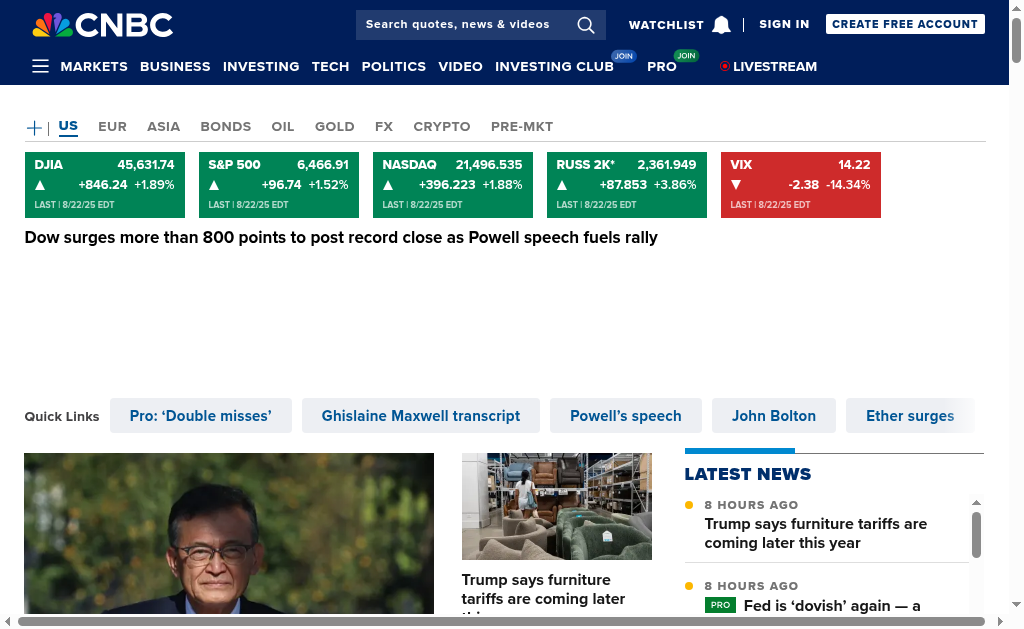Click Ghislaine Maxwell transcript quick link
Image resolution: width=1024 pixels, height=629 pixels.
(x=421, y=415)
